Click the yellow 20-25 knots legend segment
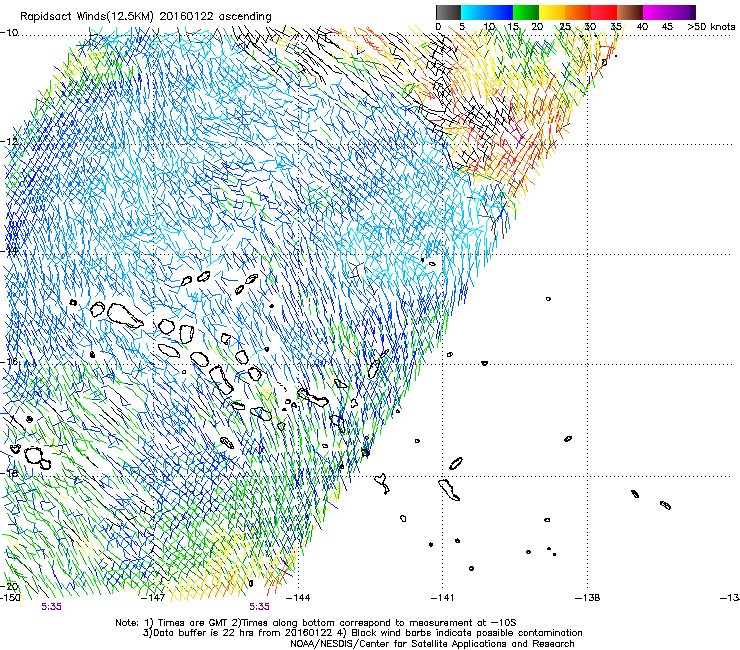 click(x=552, y=12)
